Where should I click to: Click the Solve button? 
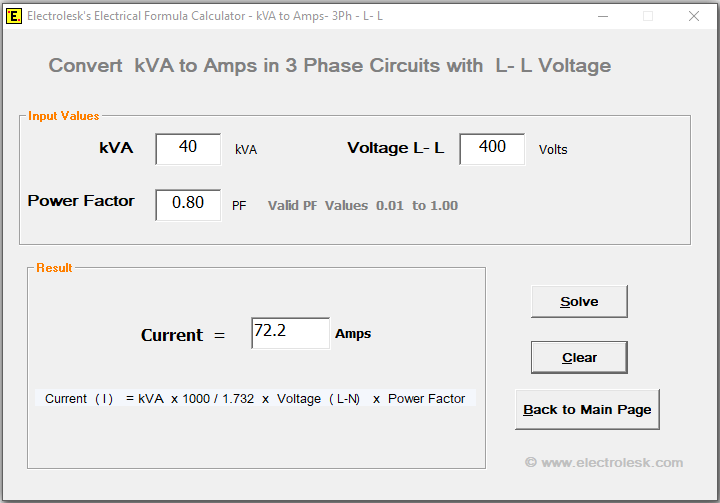pos(579,302)
